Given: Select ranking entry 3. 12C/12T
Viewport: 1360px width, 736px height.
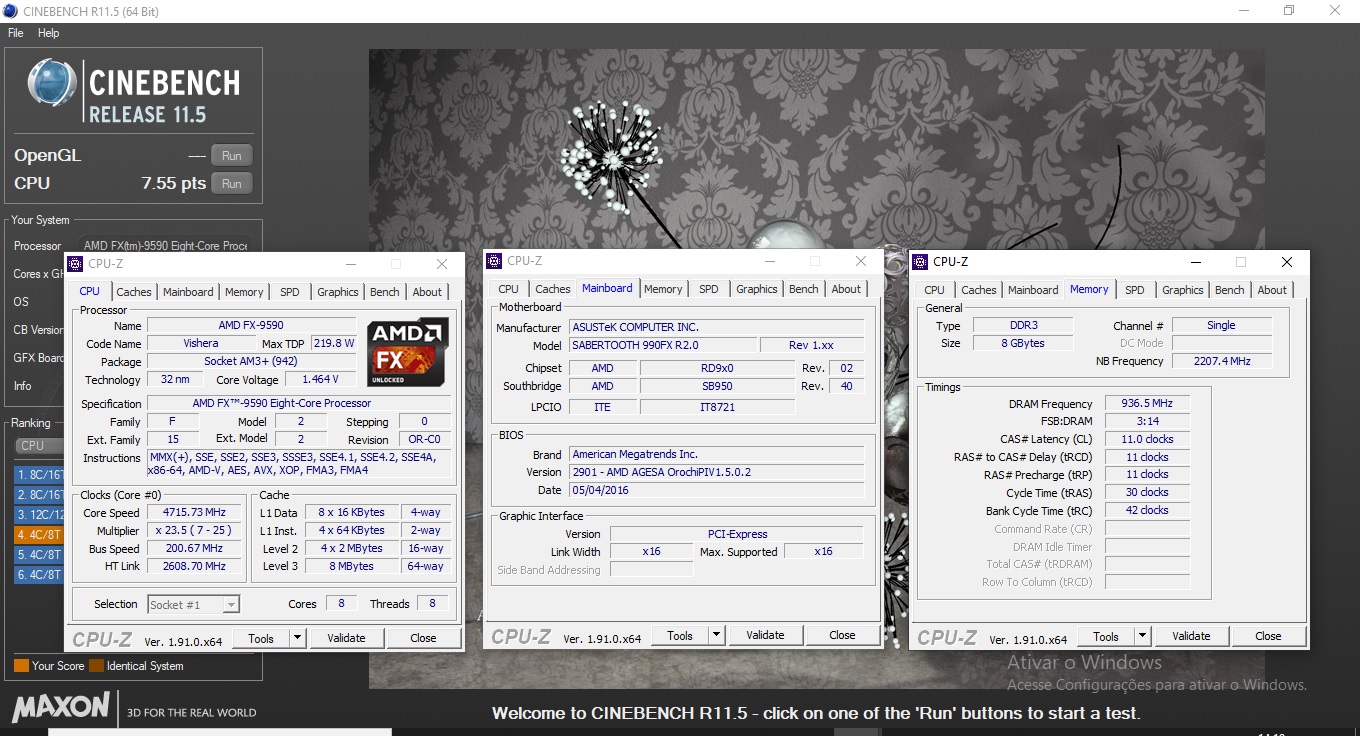Looking at the screenshot, I should pyautogui.click(x=40, y=515).
